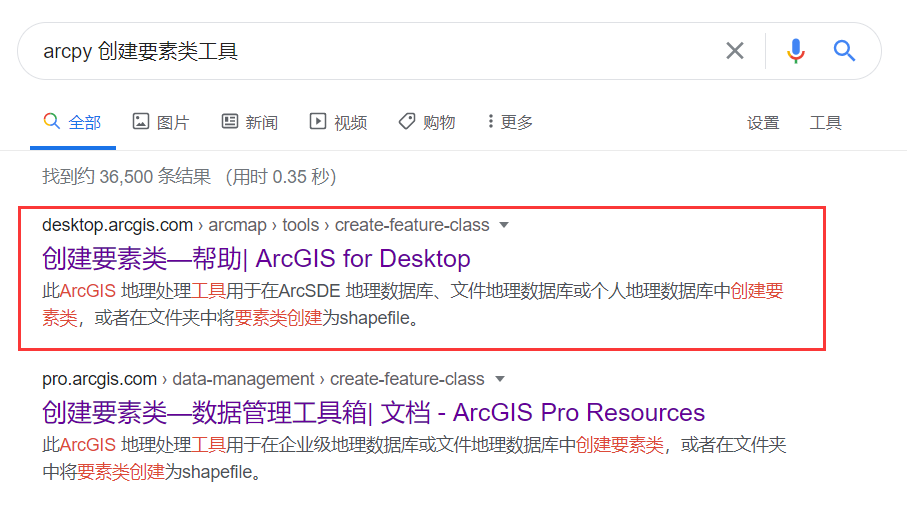This screenshot has height=515, width=907.
Task: Open the desktop.arcgis.com result dropdown arrow
Action: point(504,225)
